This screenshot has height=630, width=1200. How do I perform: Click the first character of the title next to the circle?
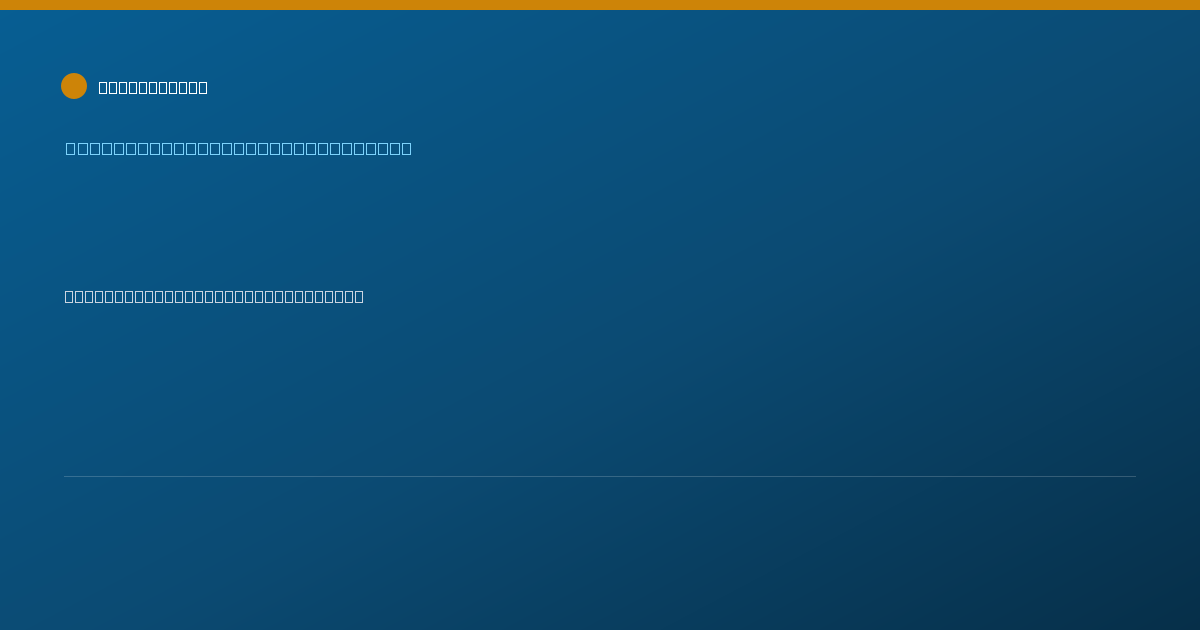pos(103,88)
